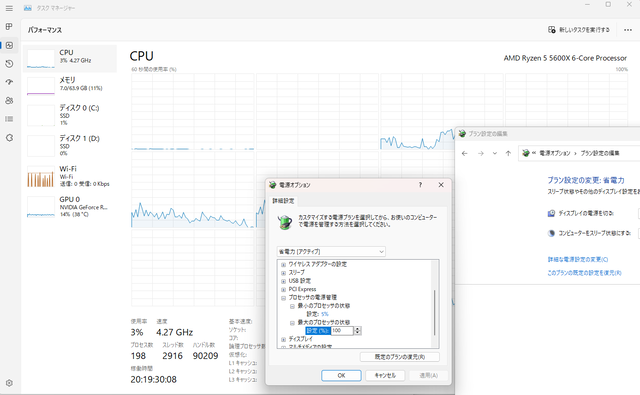Image resolution: width=640 pixels, height=395 pixels.
Task: Open the Startup apps page icon
Action: 9,82
